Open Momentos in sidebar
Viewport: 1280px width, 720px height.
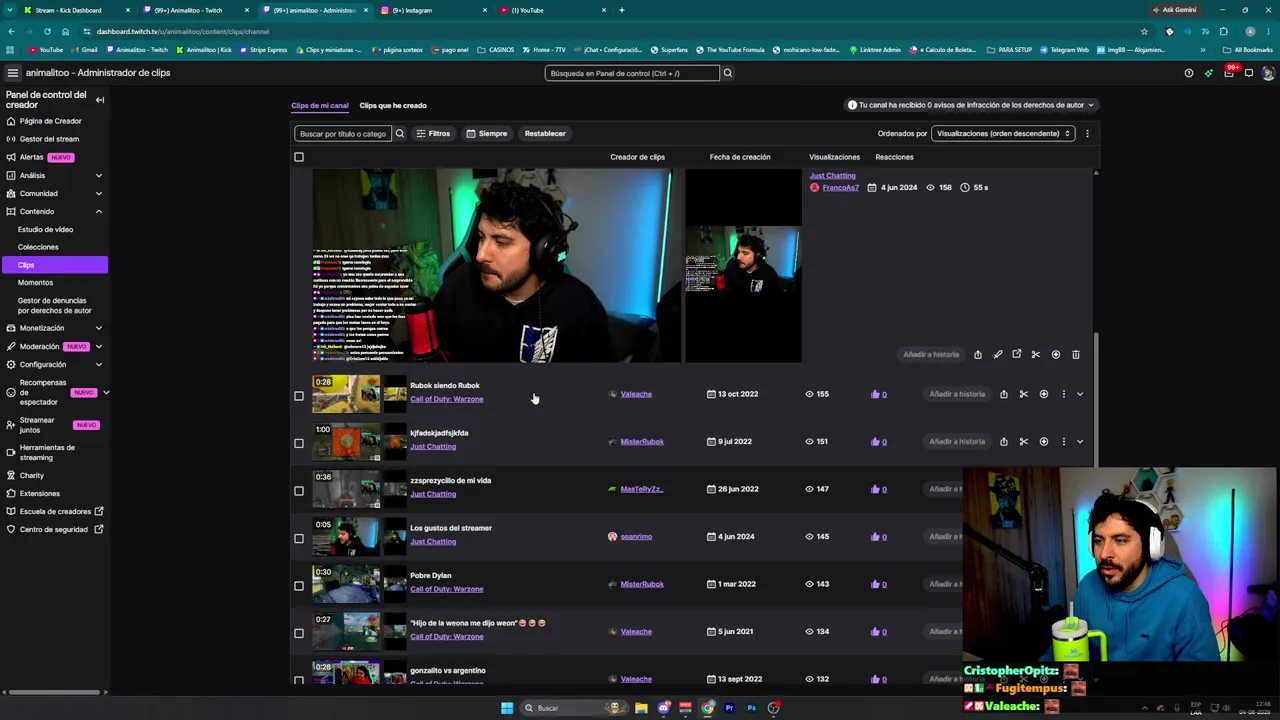[35, 282]
